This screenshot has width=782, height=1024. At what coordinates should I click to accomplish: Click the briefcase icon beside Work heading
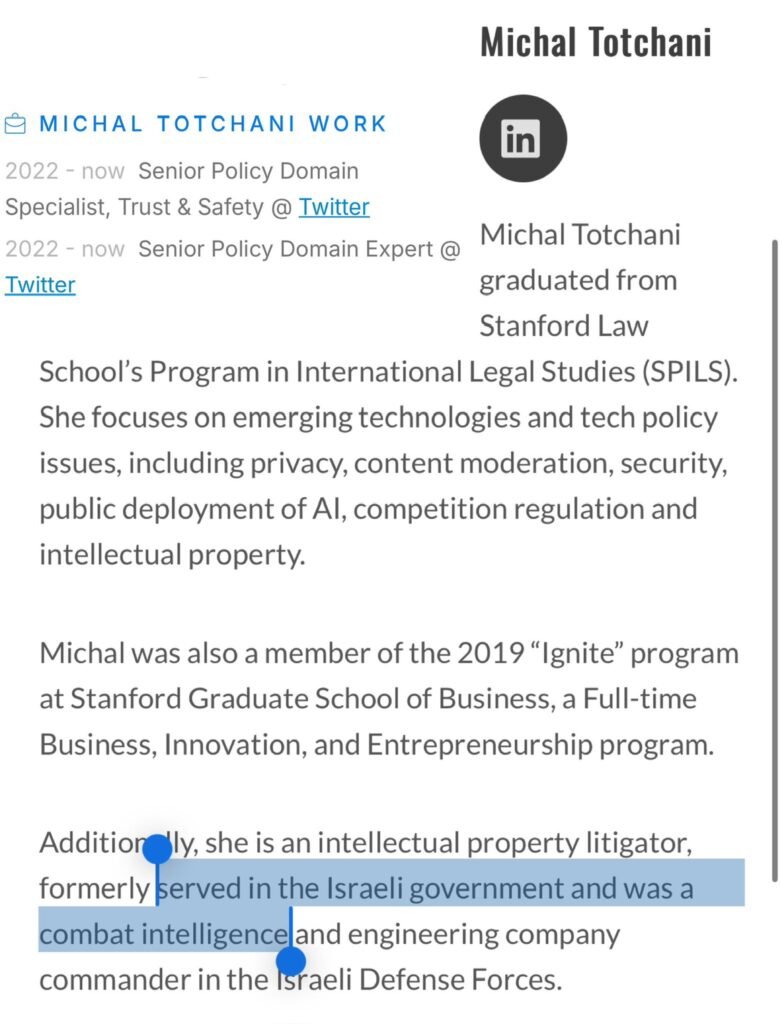pyautogui.click(x=15, y=123)
